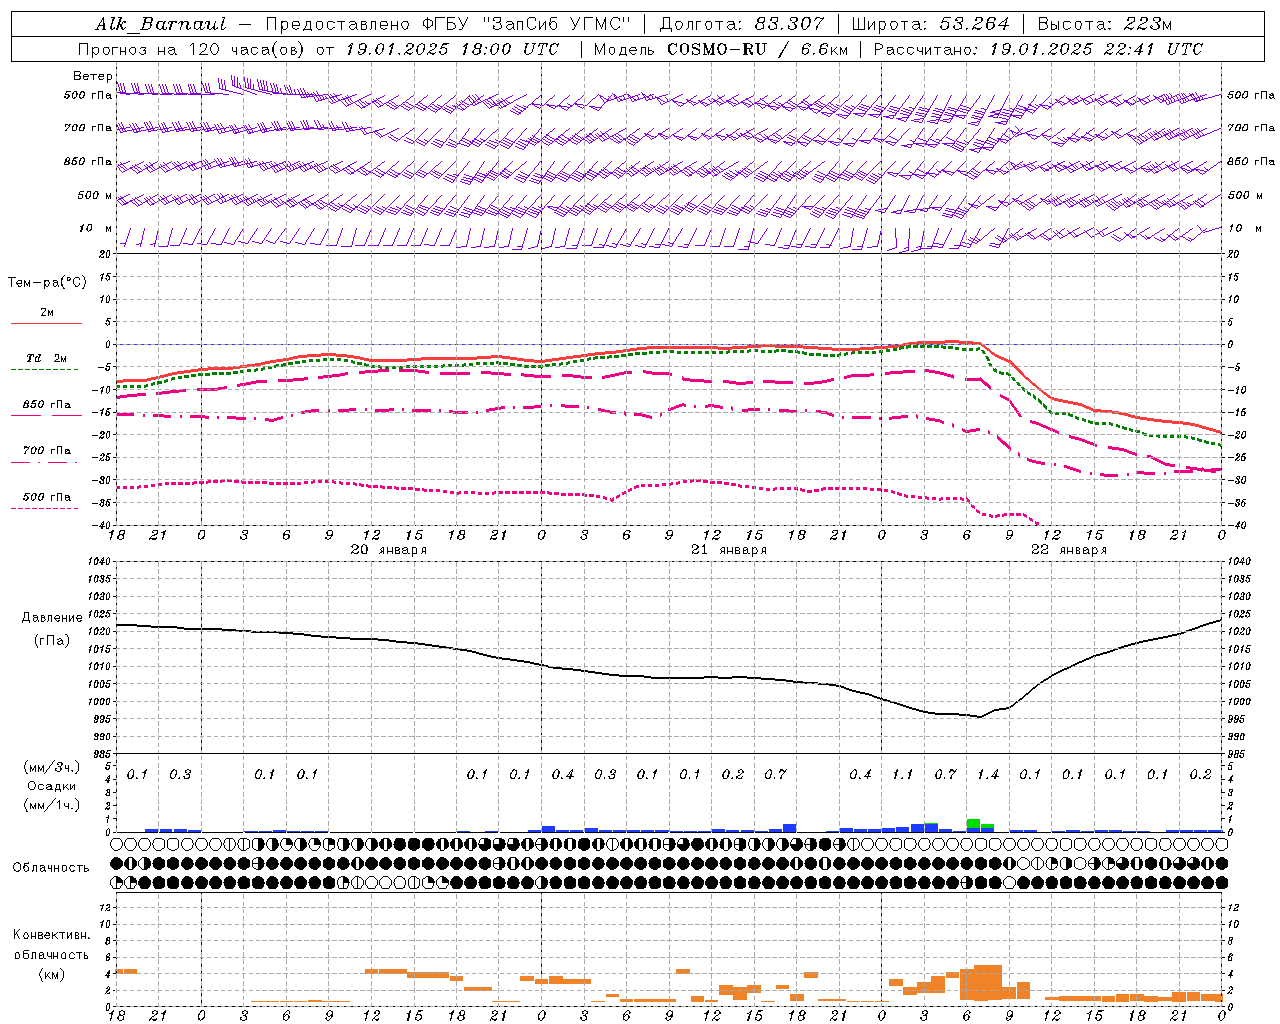Select the Широта: 53.264 latitude text
The image size is (1280, 1024).
[930, 24]
